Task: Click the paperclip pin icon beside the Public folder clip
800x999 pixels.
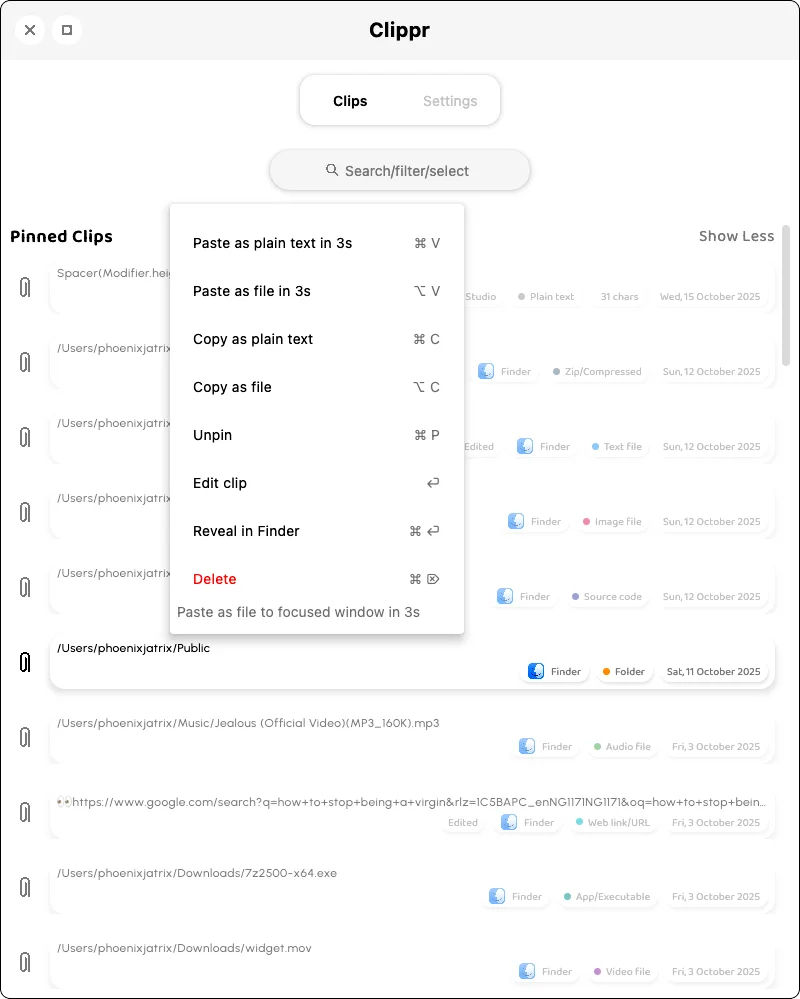Action: coord(25,662)
